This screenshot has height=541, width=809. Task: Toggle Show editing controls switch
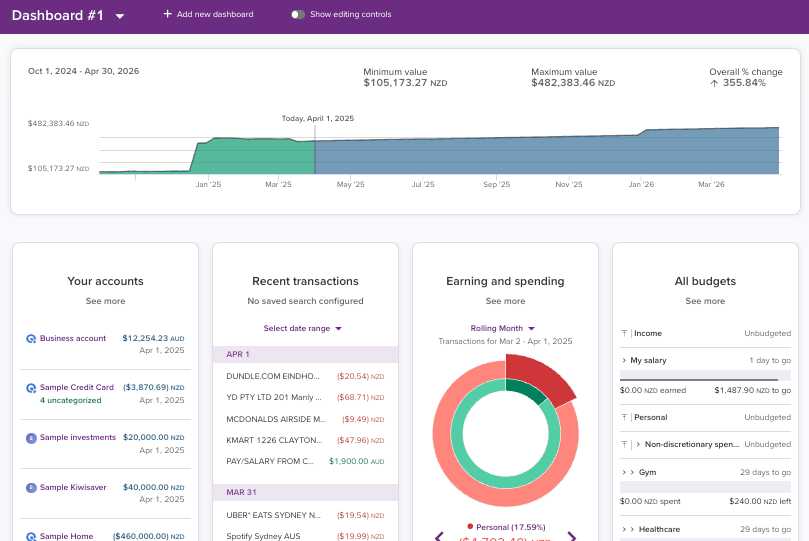(298, 14)
